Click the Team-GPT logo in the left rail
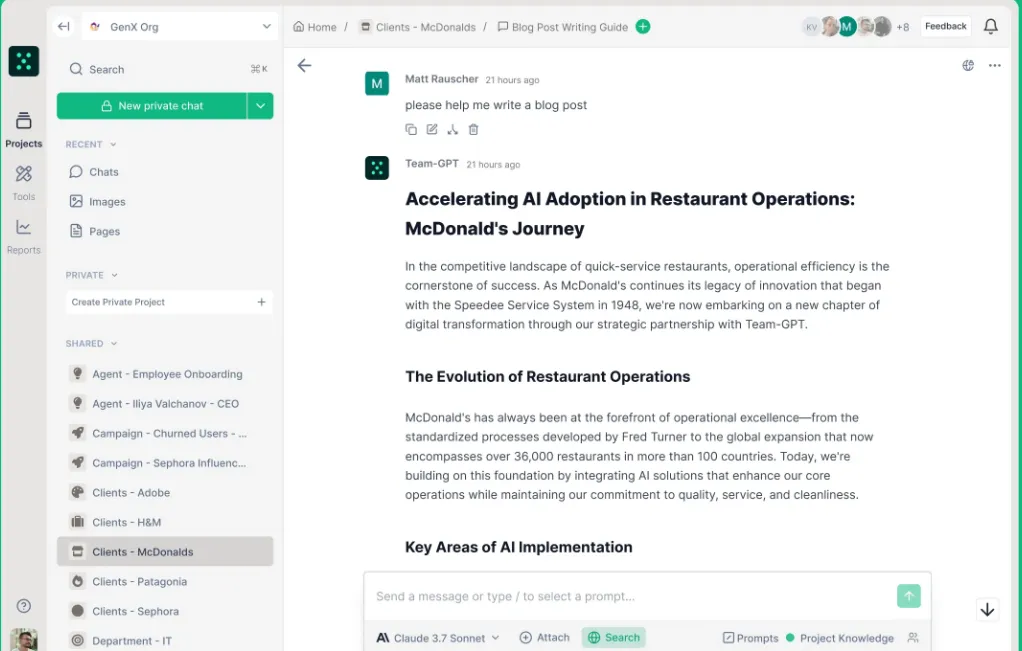Viewport: 1022px width, 651px height. (x=23, y=61)
